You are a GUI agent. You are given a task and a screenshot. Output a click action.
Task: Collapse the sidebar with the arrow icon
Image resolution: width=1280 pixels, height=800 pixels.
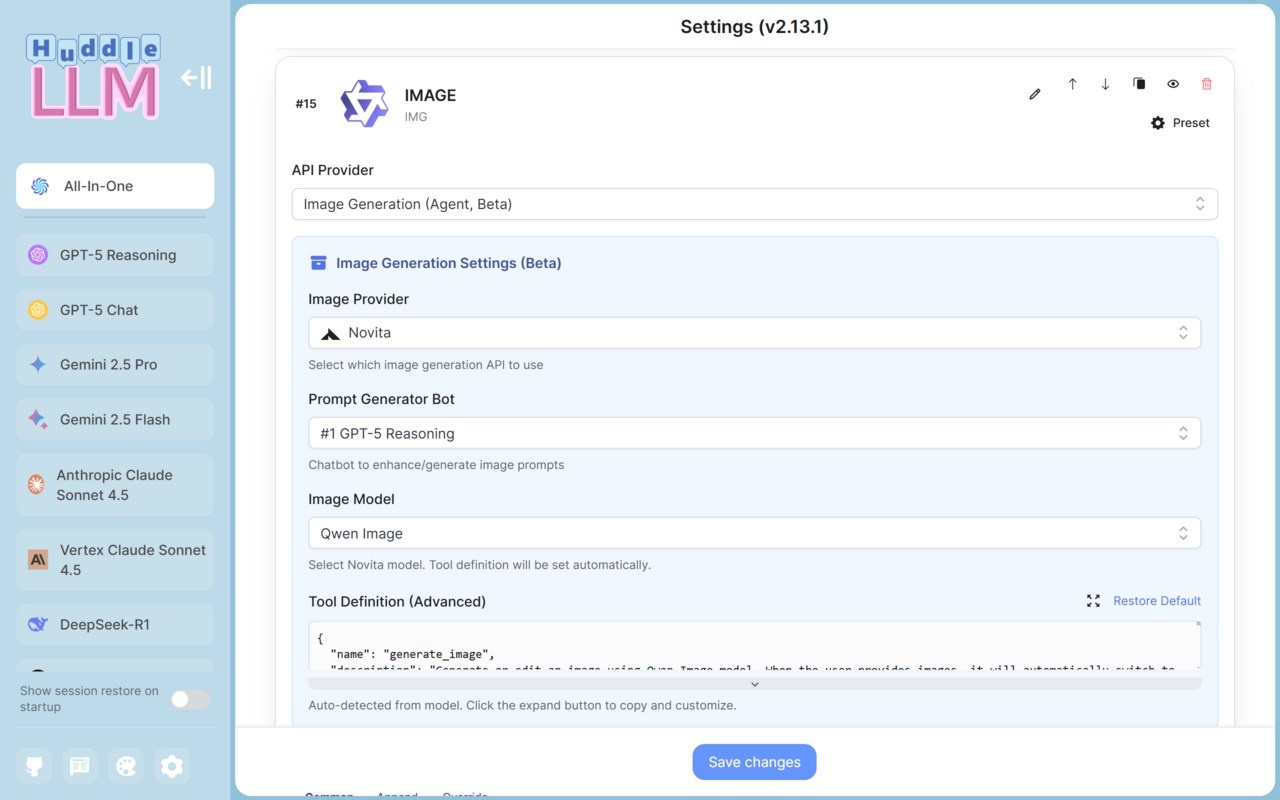click(196, 78)
